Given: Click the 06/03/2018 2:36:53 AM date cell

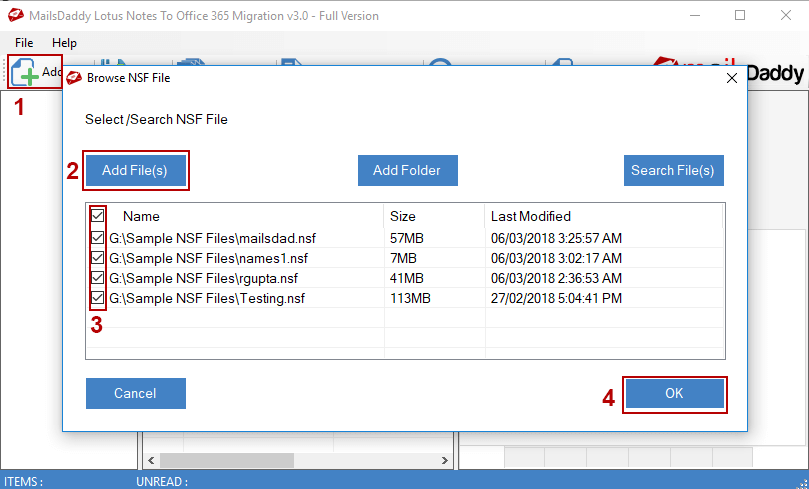Looking at the screenshot, I should coord(556,278).
